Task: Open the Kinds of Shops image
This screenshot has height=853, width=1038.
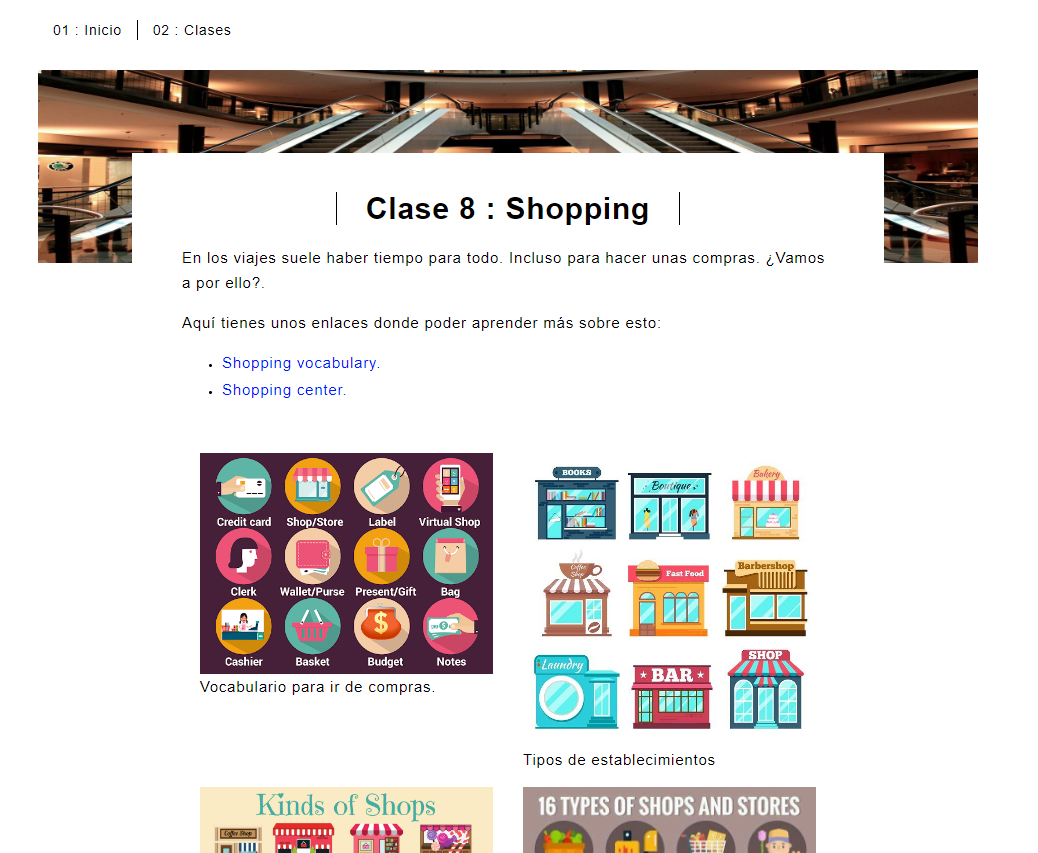Action: (346, 820)
